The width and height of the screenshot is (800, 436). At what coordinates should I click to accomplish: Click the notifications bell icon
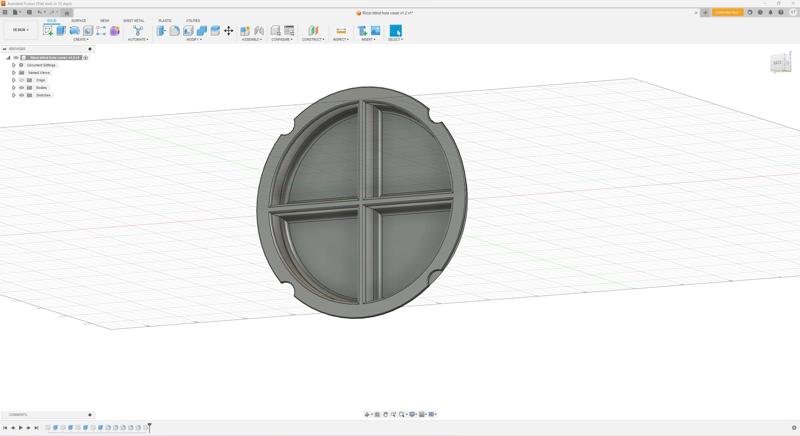(770, 13)
